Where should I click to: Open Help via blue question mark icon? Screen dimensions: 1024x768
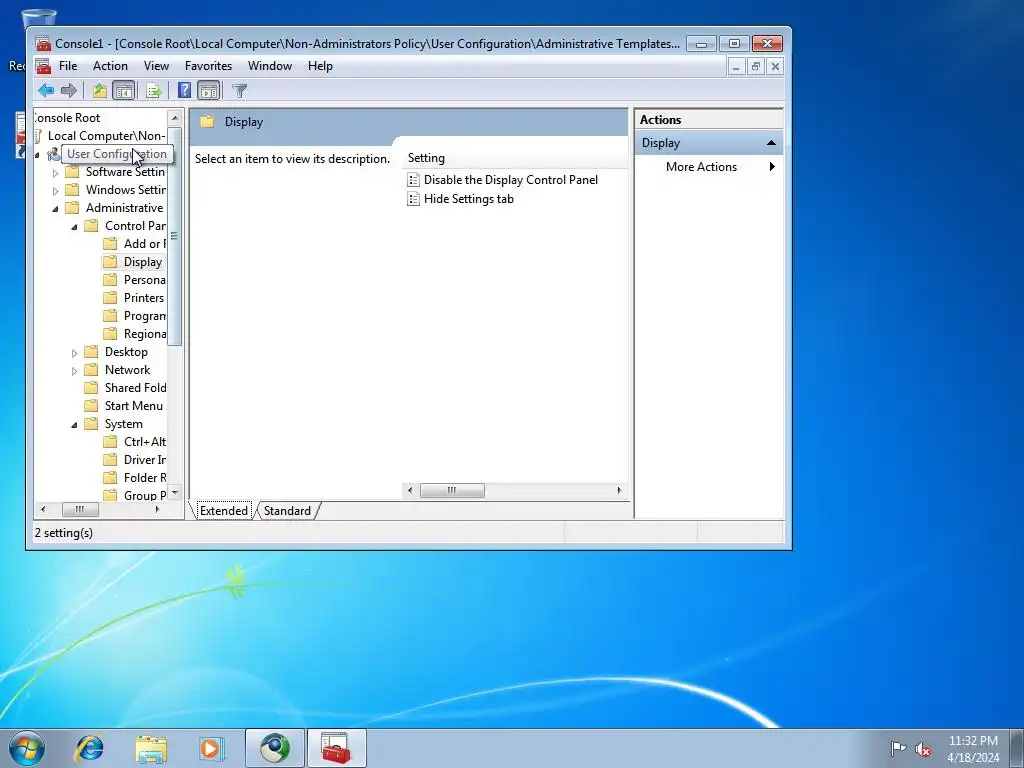[185, 90]
